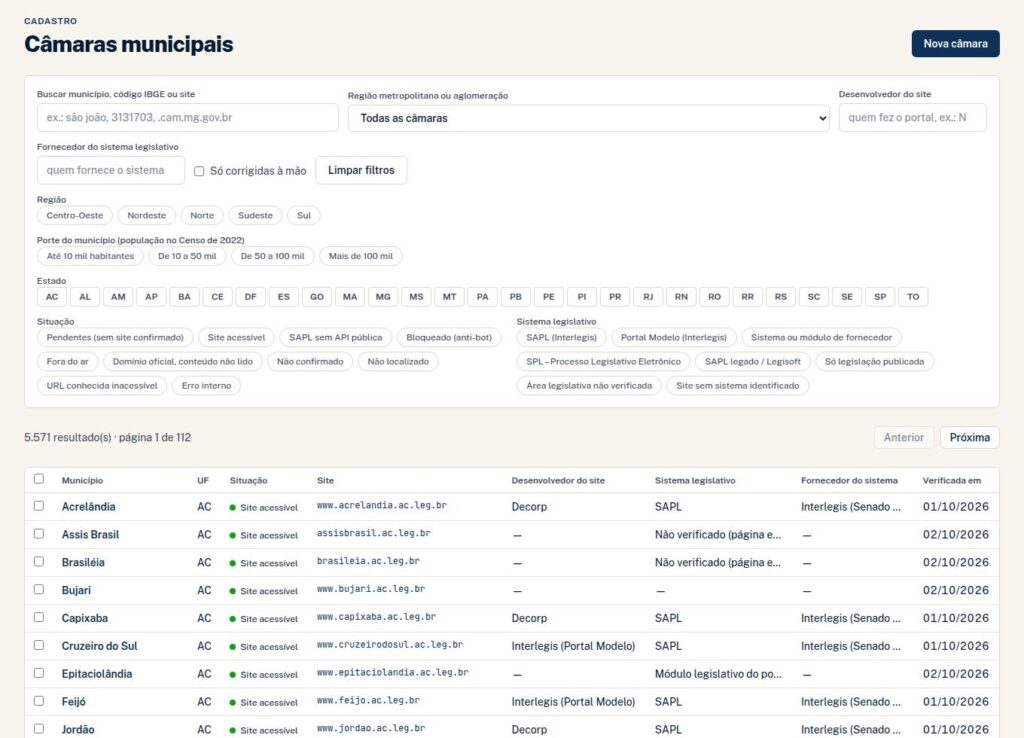Select SAPL (Interlegis) system filter

(562, 338)
